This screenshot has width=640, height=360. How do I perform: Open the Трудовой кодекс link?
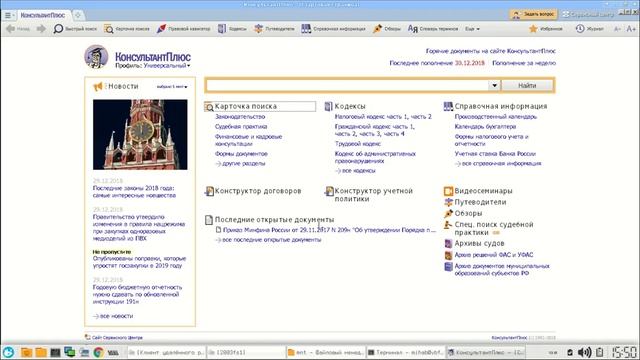point(358,144)
